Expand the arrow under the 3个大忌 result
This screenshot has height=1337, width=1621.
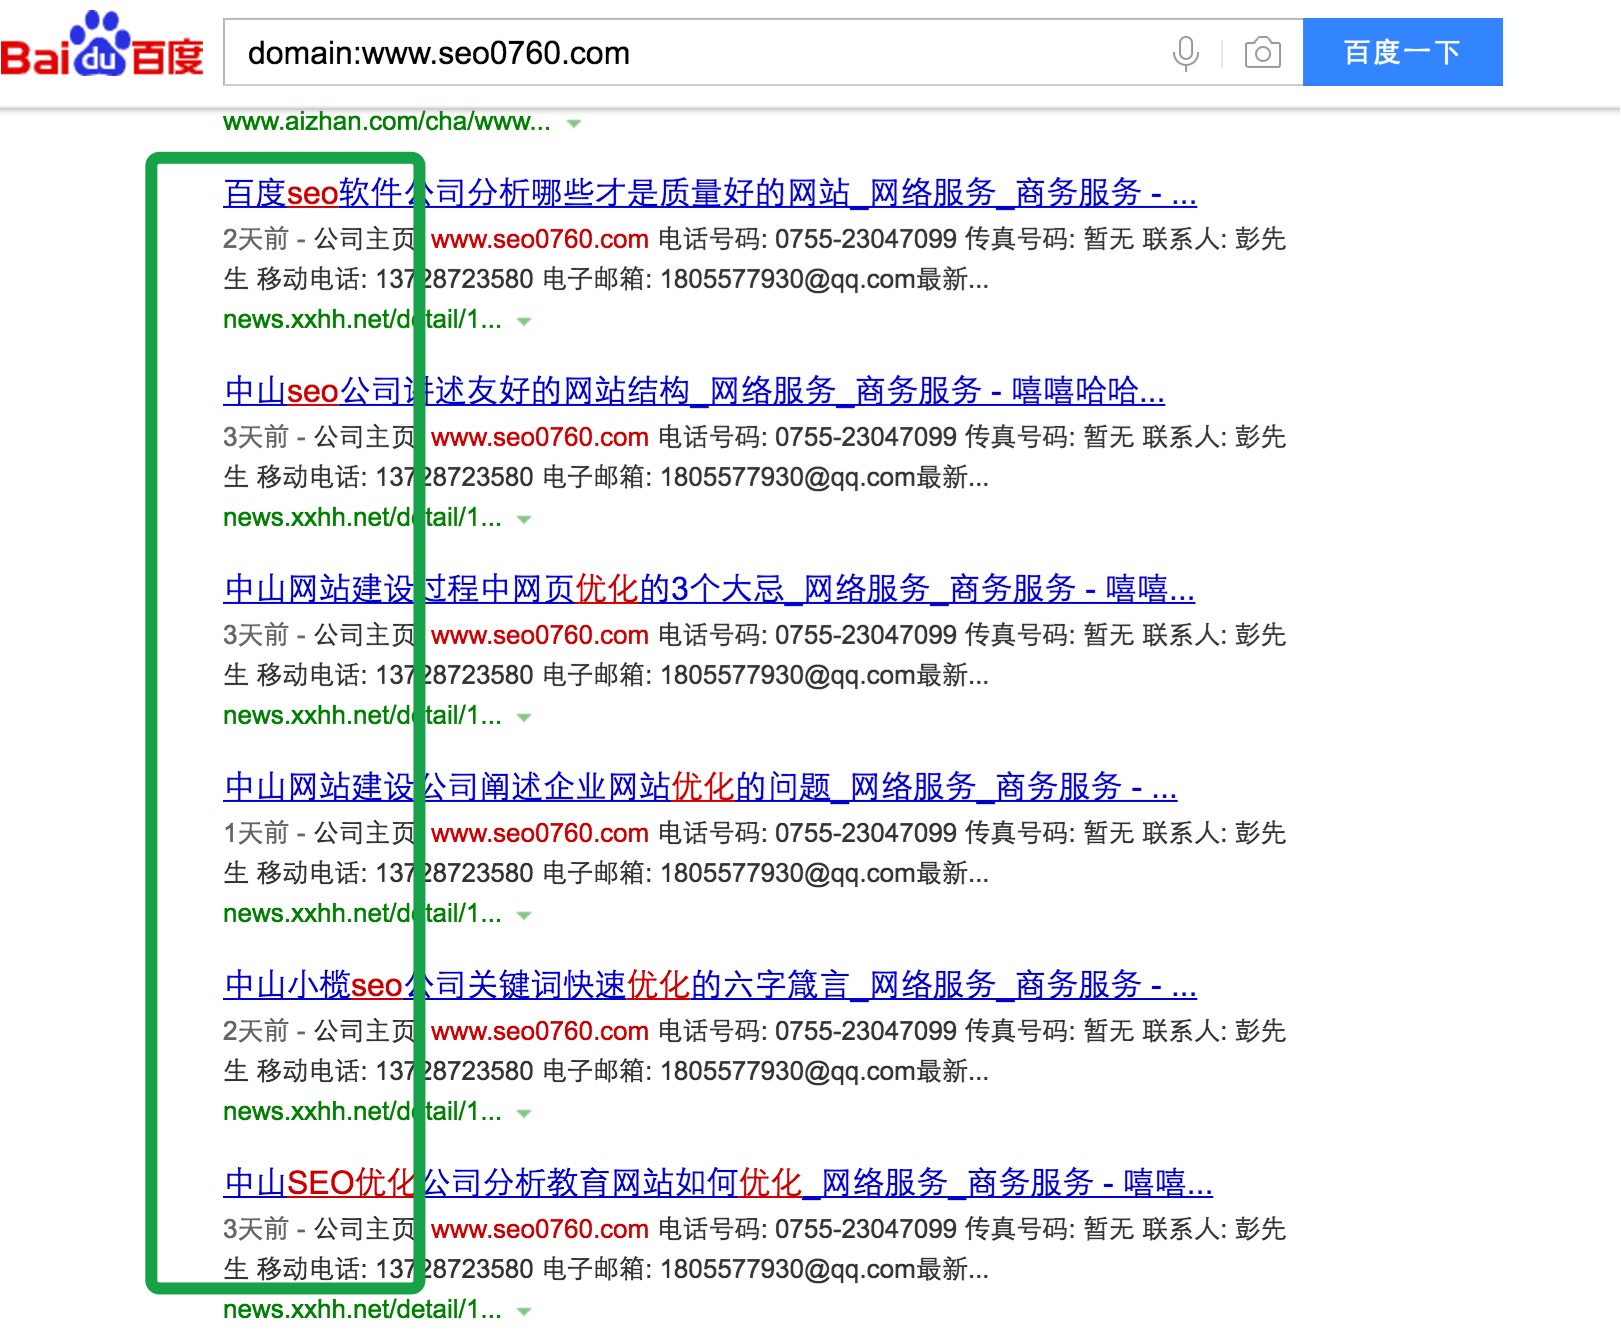pyautogui.click(x=524, y=718)
